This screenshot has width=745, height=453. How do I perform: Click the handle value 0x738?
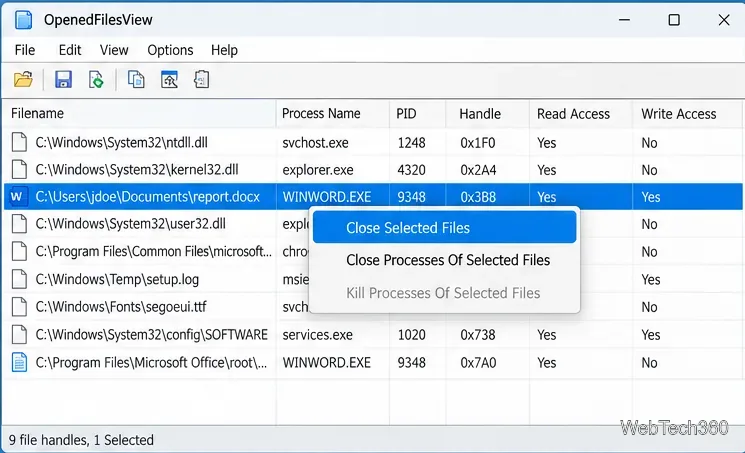click(x=478, y=335)
